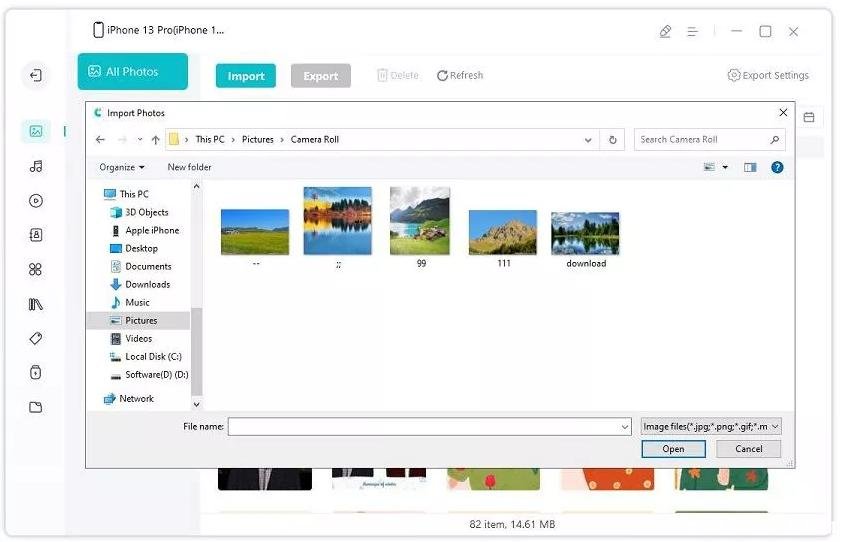
Task: Open the Apps section in sidebar
Action: click(x=36, y=269)
